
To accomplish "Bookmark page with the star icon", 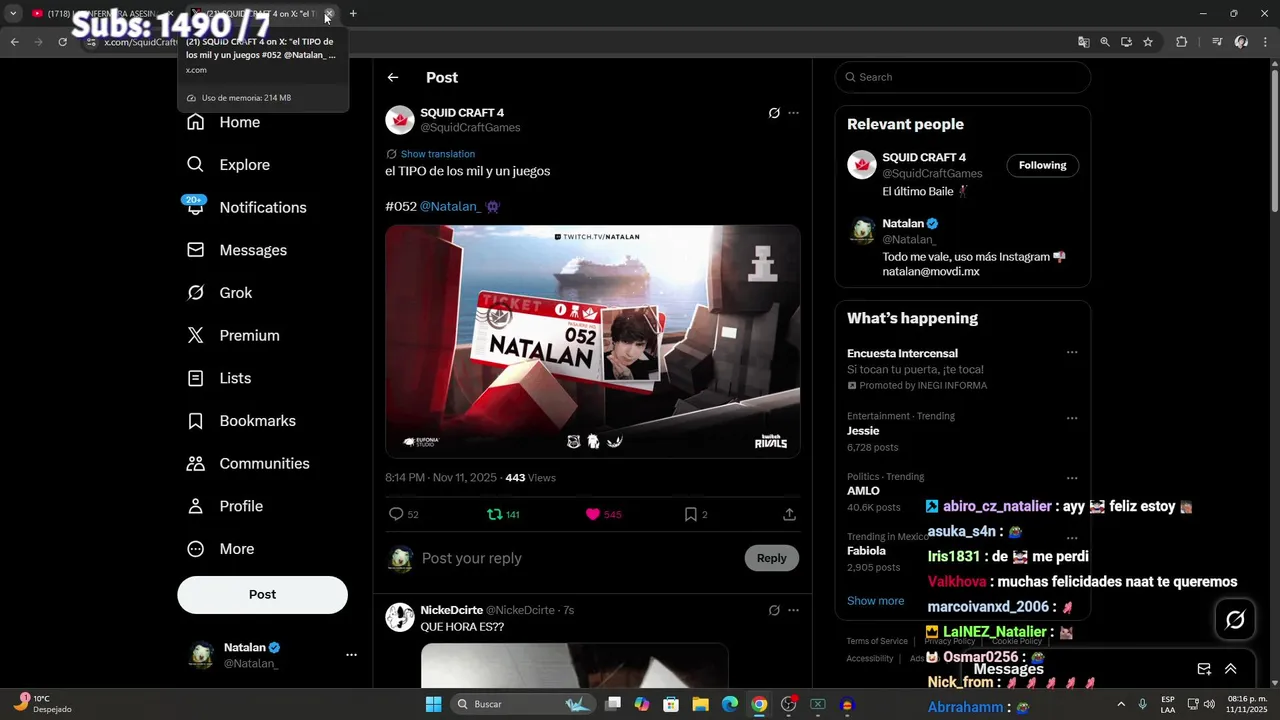I will (x=1148, y=42).
